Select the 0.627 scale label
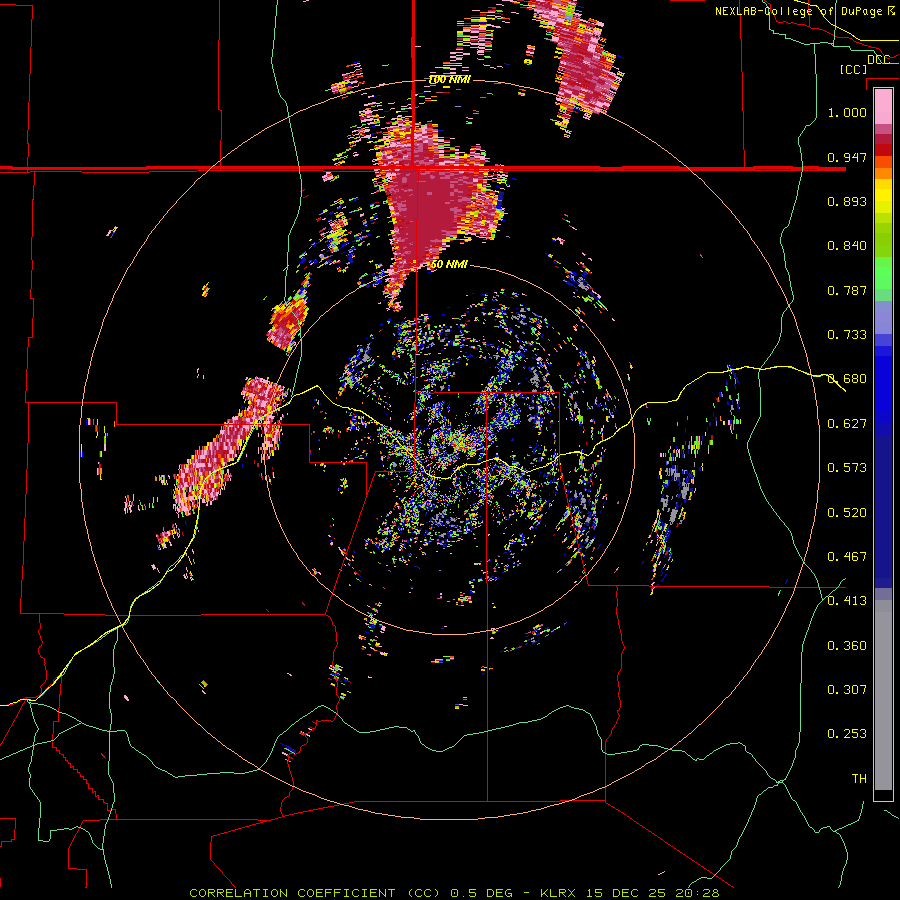900x900 pixels. coord(847,424)
